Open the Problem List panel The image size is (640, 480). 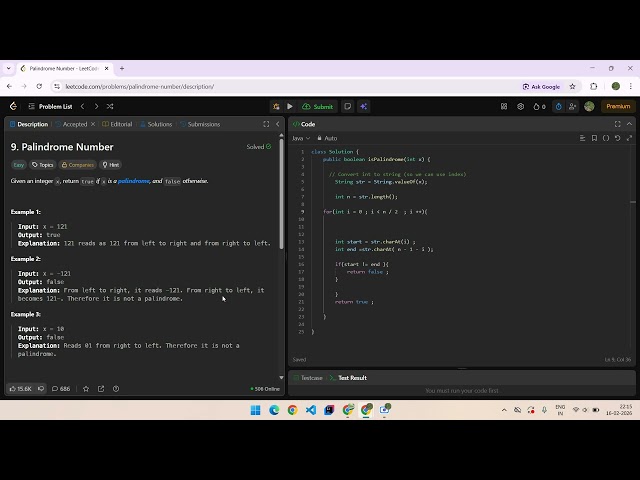tap(50, 107)
